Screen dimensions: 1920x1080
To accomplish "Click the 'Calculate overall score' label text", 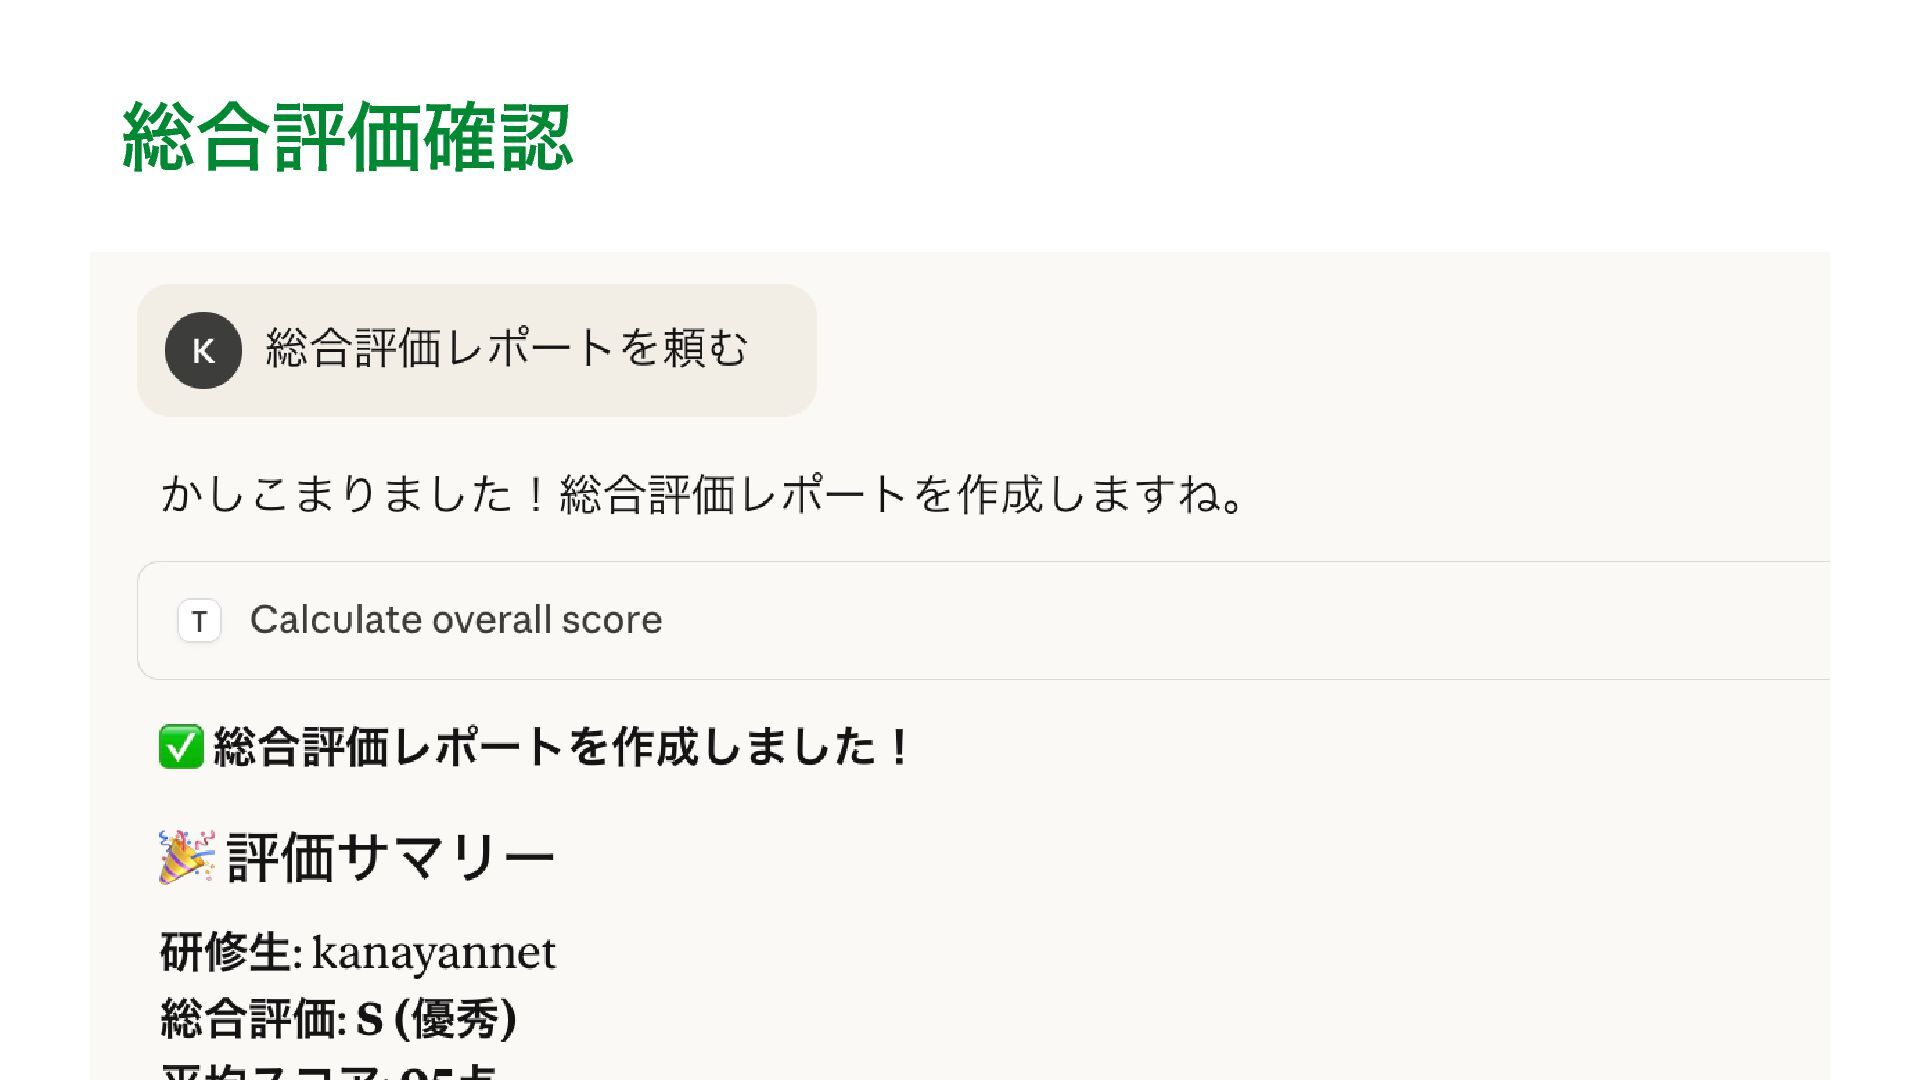I will point(456,620).
